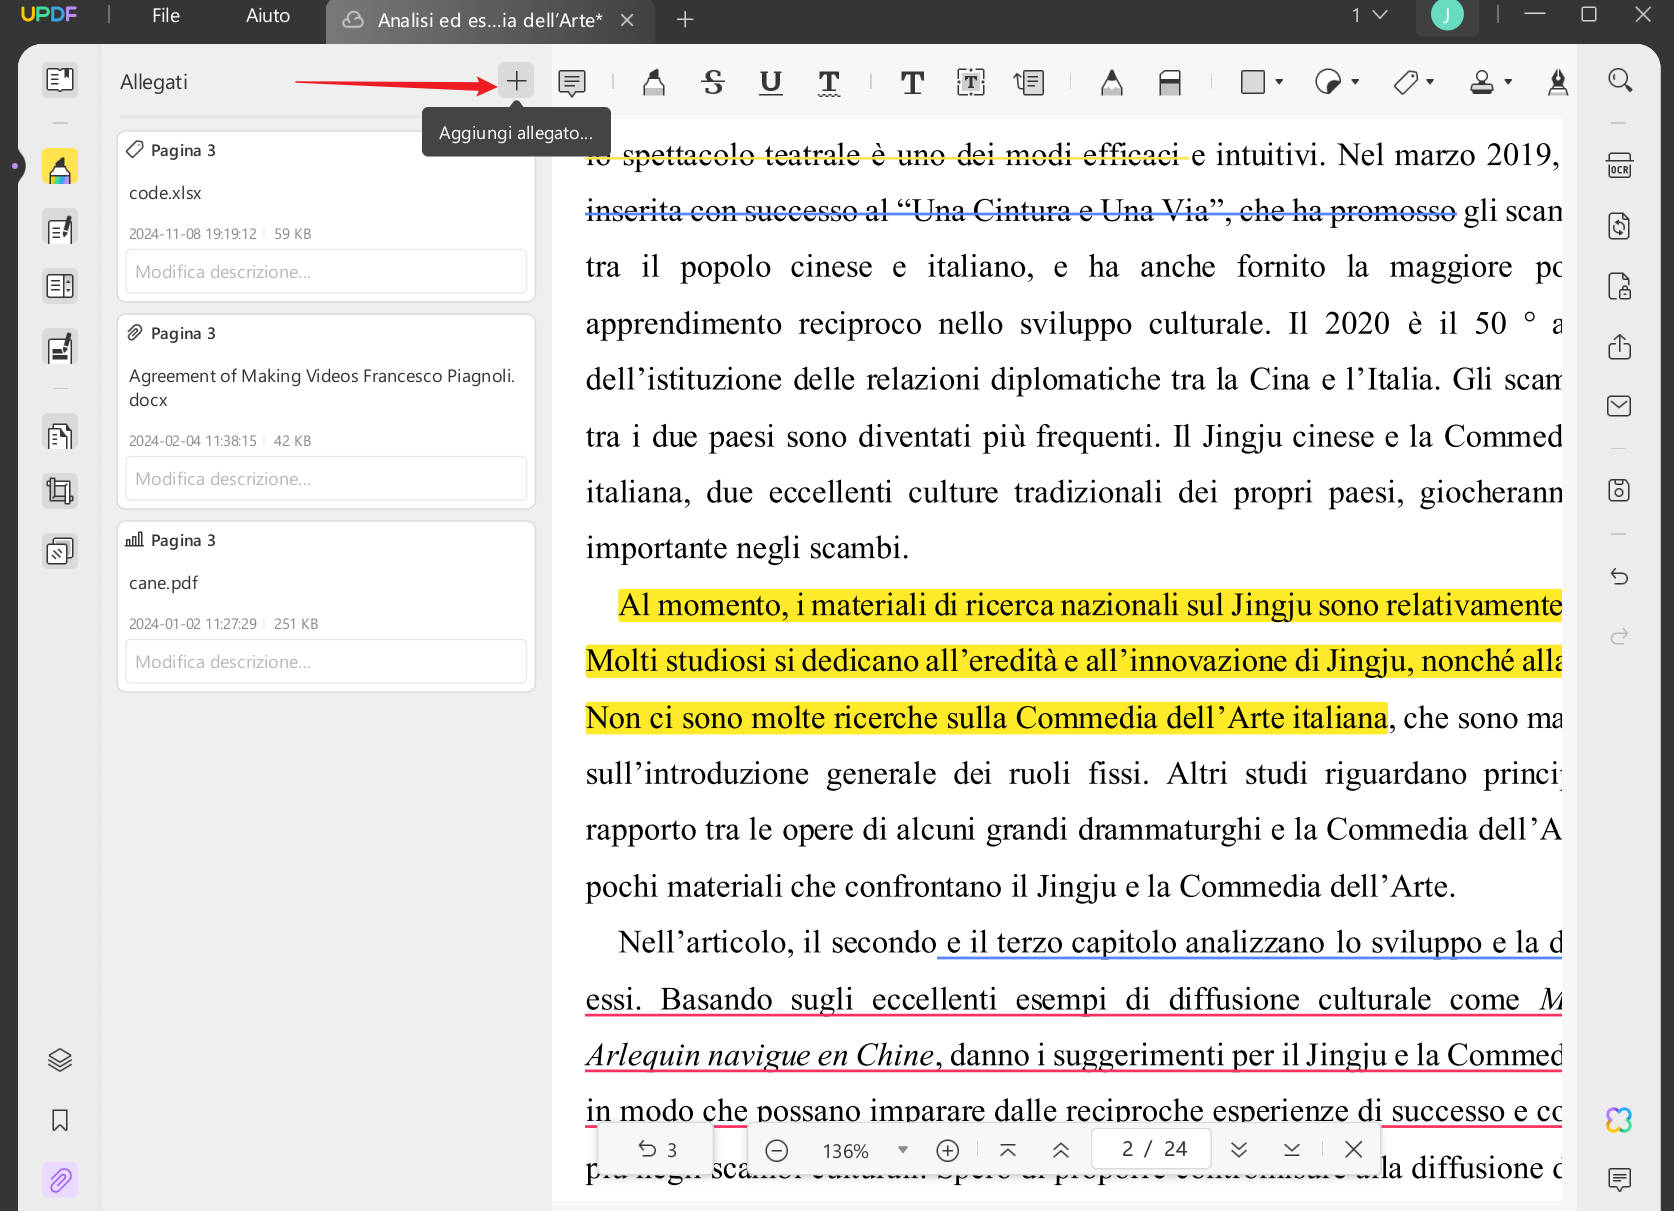Select the Agreement of Making Videos docx attachment

(322, 388)
